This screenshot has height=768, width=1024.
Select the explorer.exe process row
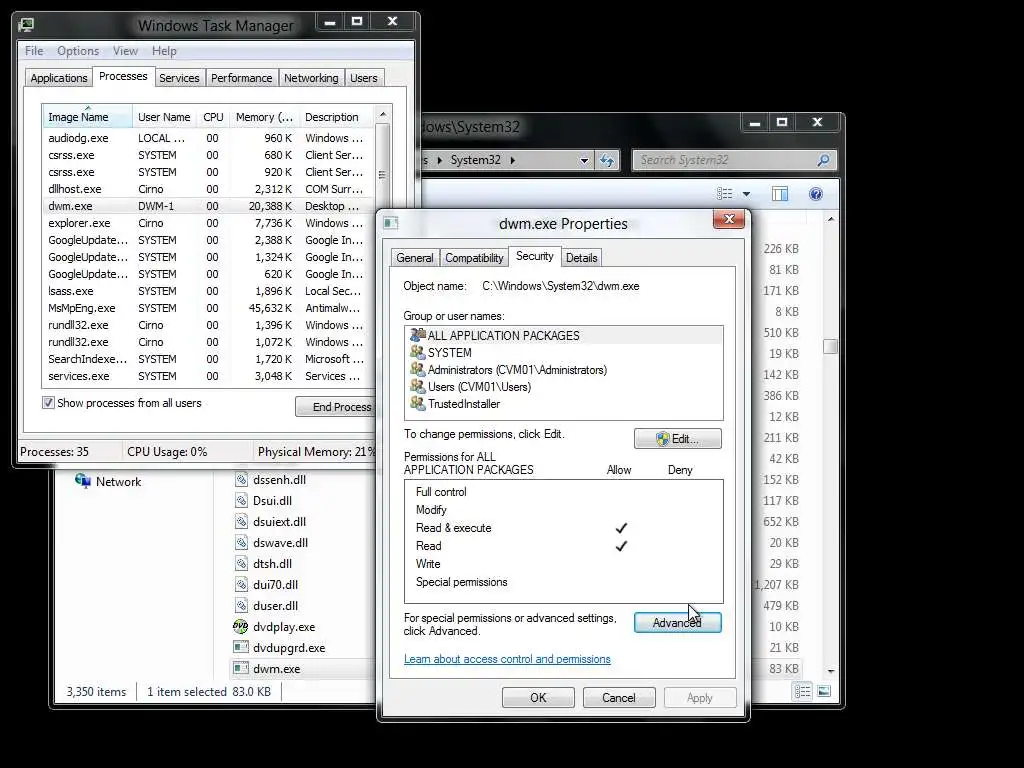(208, 223)
